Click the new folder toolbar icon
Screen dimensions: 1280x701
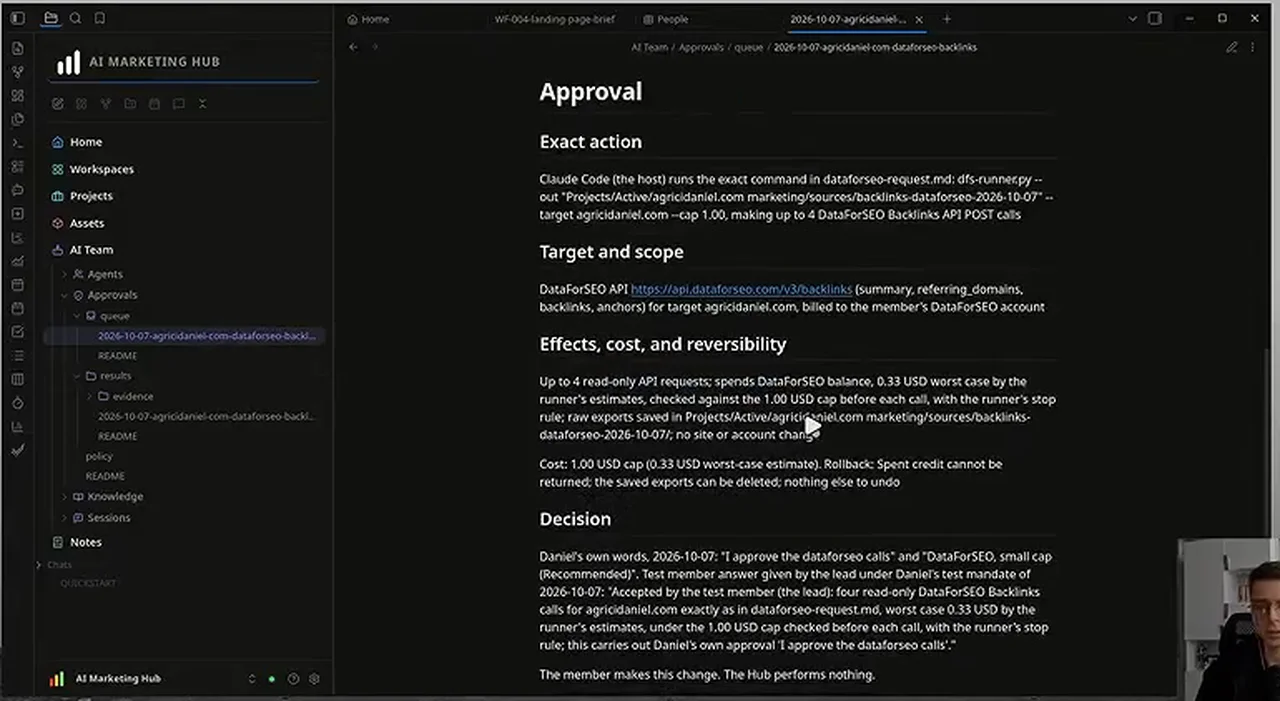coord(130,104)
